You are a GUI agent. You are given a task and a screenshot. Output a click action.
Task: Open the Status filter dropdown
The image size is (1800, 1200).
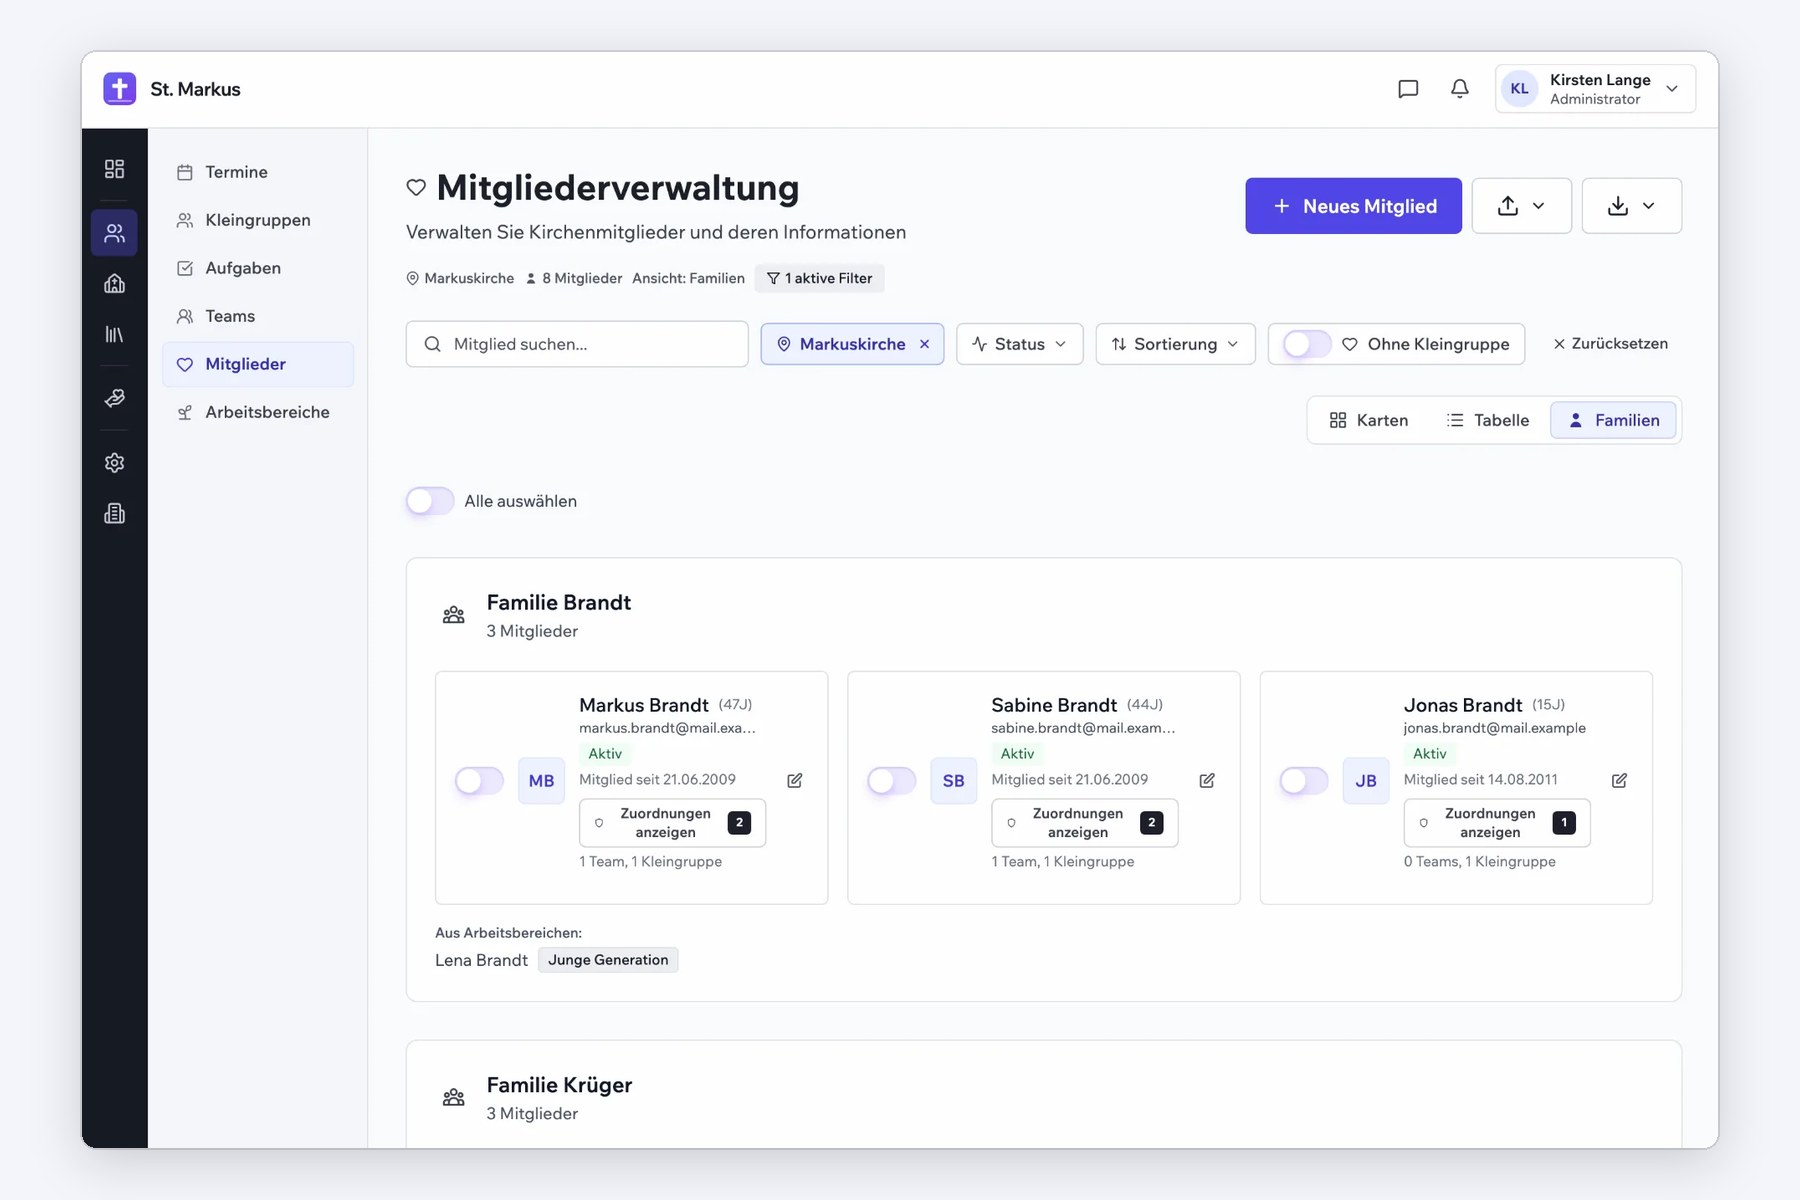(x=1019, y=344)
